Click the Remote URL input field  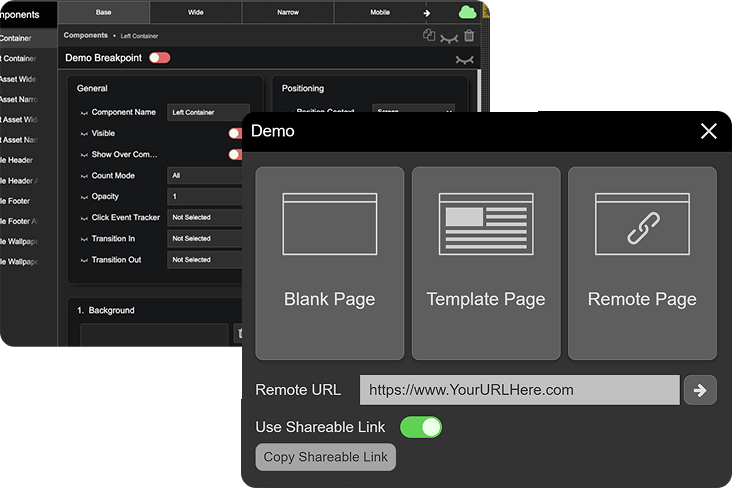(520, 390)
